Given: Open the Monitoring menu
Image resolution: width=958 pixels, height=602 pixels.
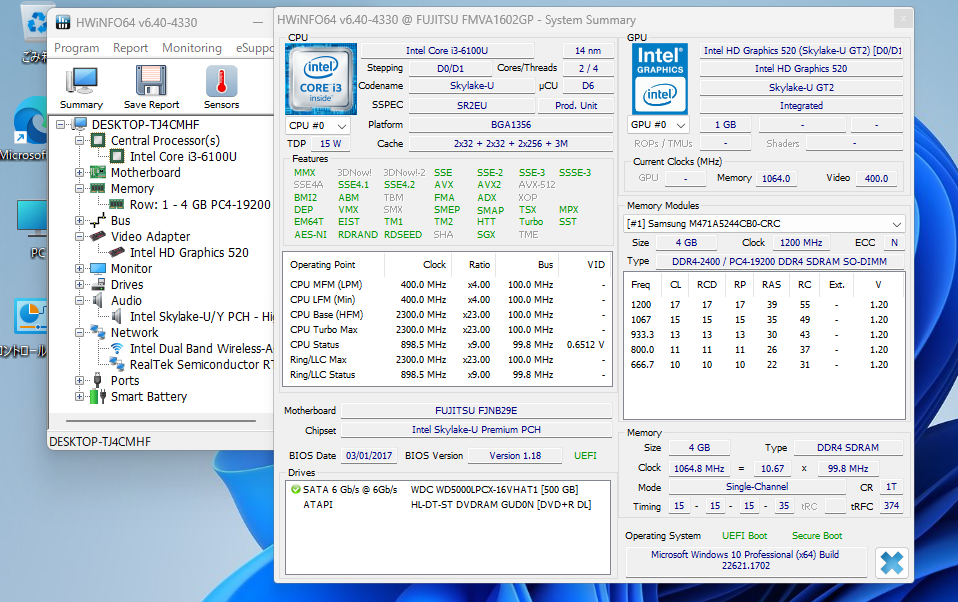Looking at the screenshot, I should (x=192, y=48).
